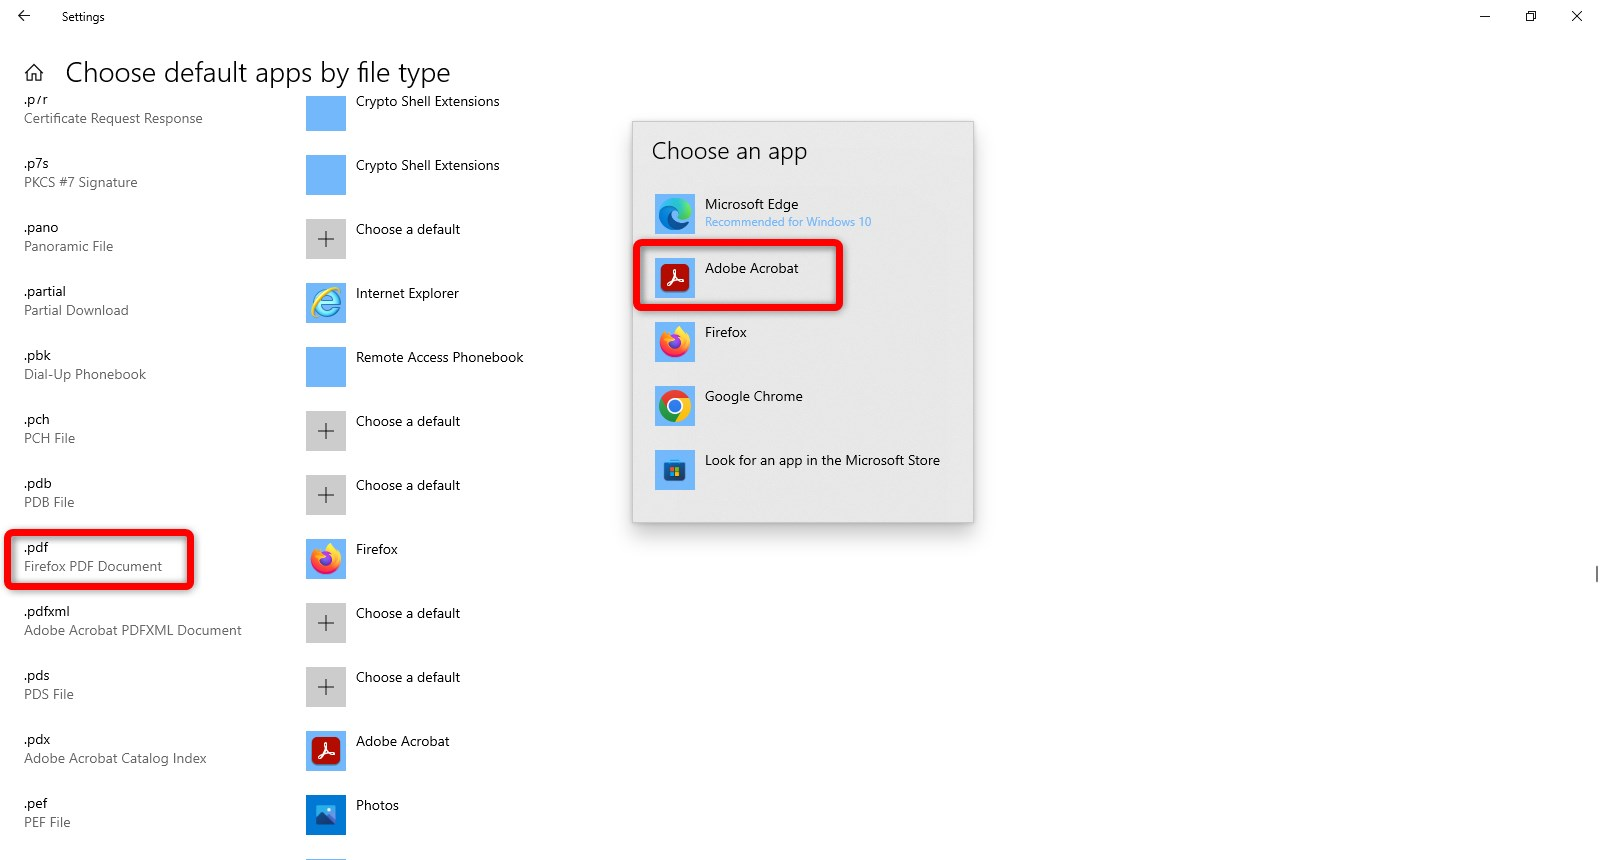Click the Choose an app popup title
Image resolution: width=1600 pixels, height=860 pixels.
click(x=729, y=151)
